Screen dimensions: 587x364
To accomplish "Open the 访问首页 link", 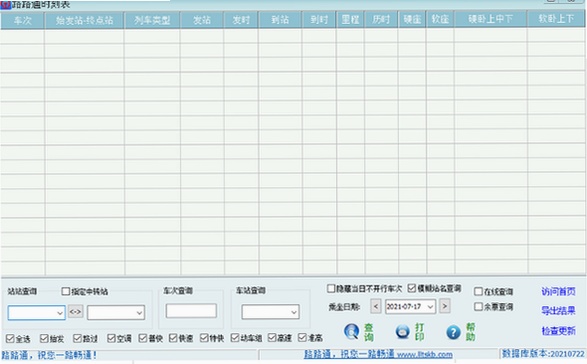I will (558, 291).
